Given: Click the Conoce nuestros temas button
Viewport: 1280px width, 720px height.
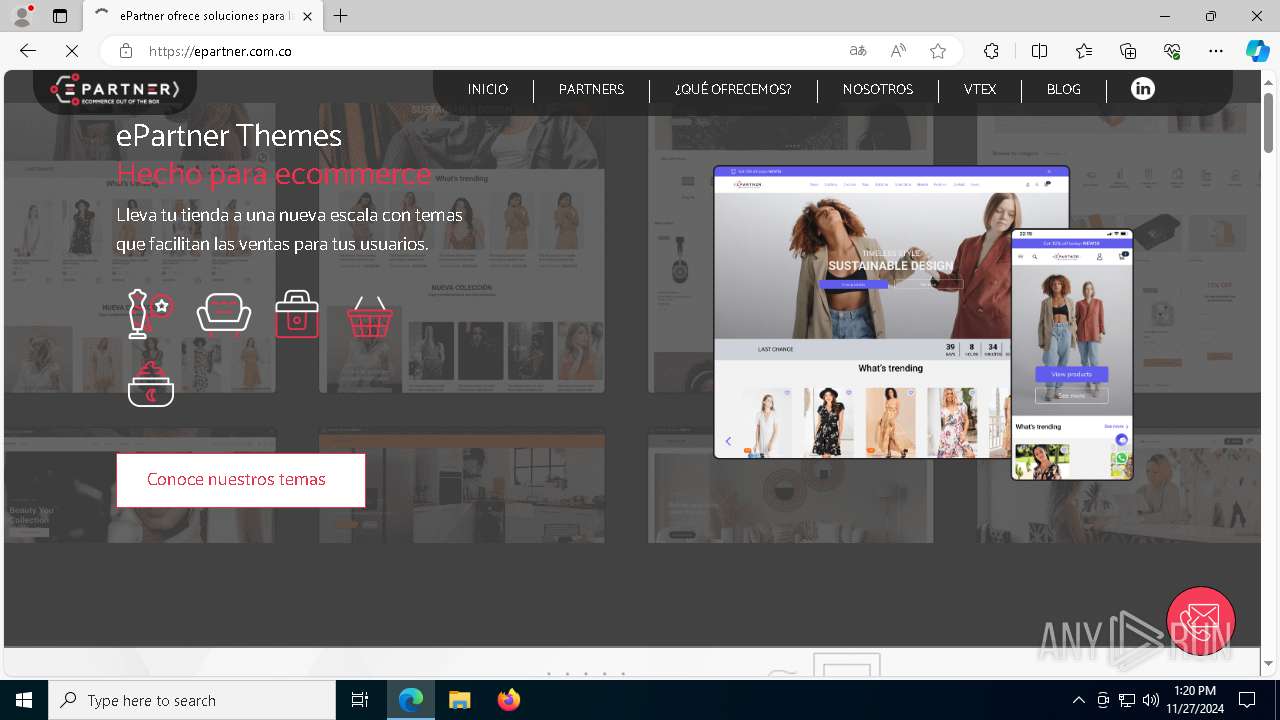Looking at the screenshot, I should point(241,480).
